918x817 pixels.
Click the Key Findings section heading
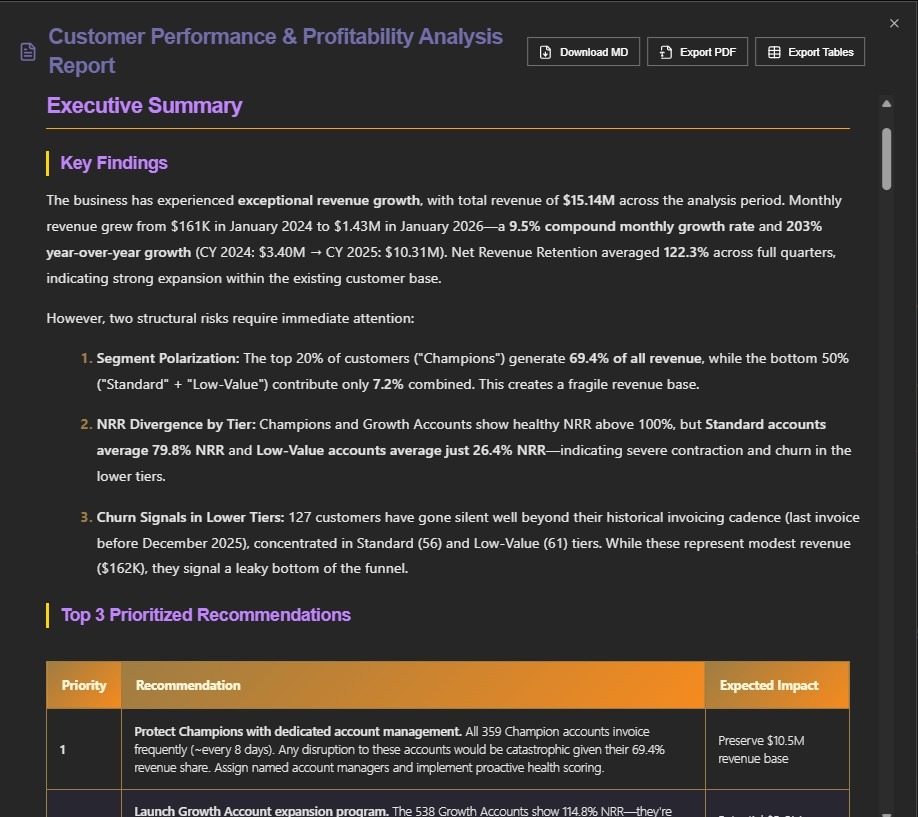[113, 162]
